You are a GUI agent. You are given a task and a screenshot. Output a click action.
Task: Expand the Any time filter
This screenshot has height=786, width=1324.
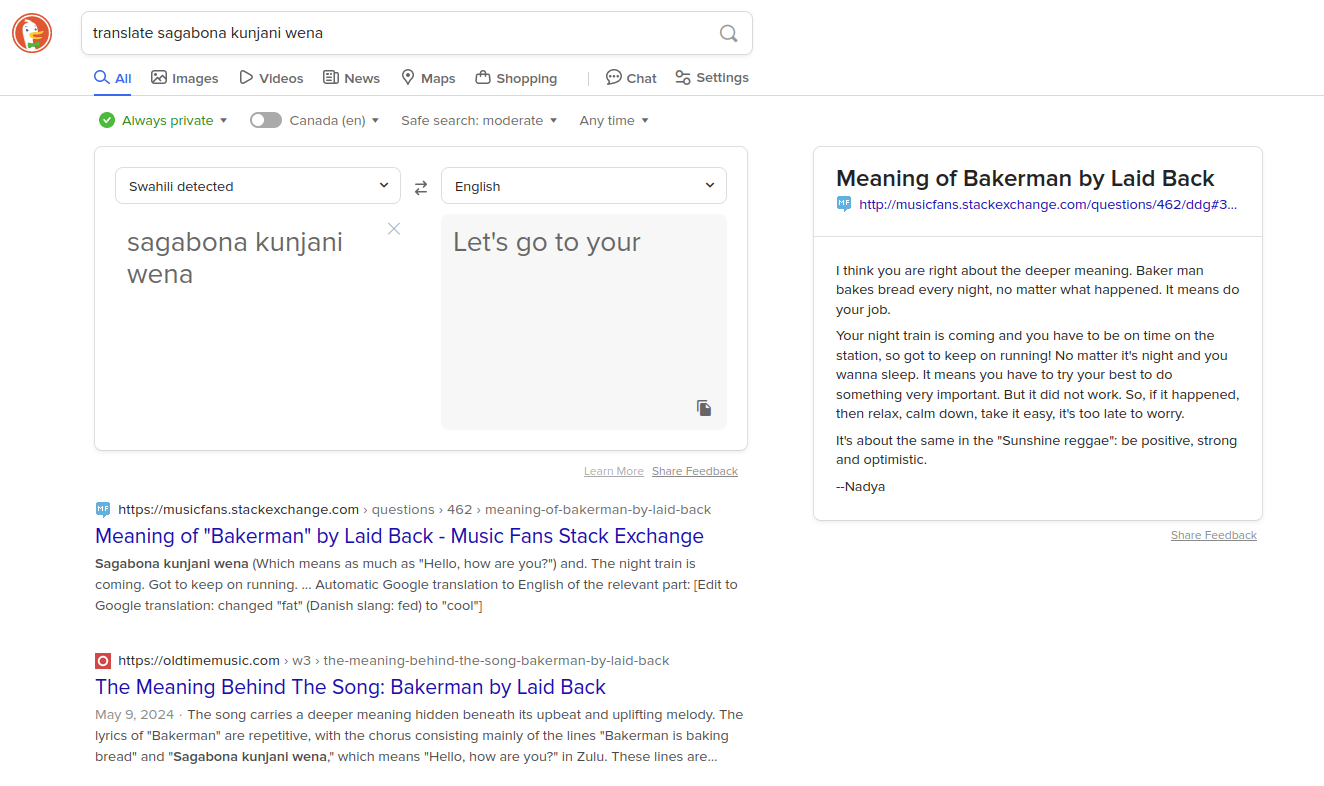pos(614,120)
